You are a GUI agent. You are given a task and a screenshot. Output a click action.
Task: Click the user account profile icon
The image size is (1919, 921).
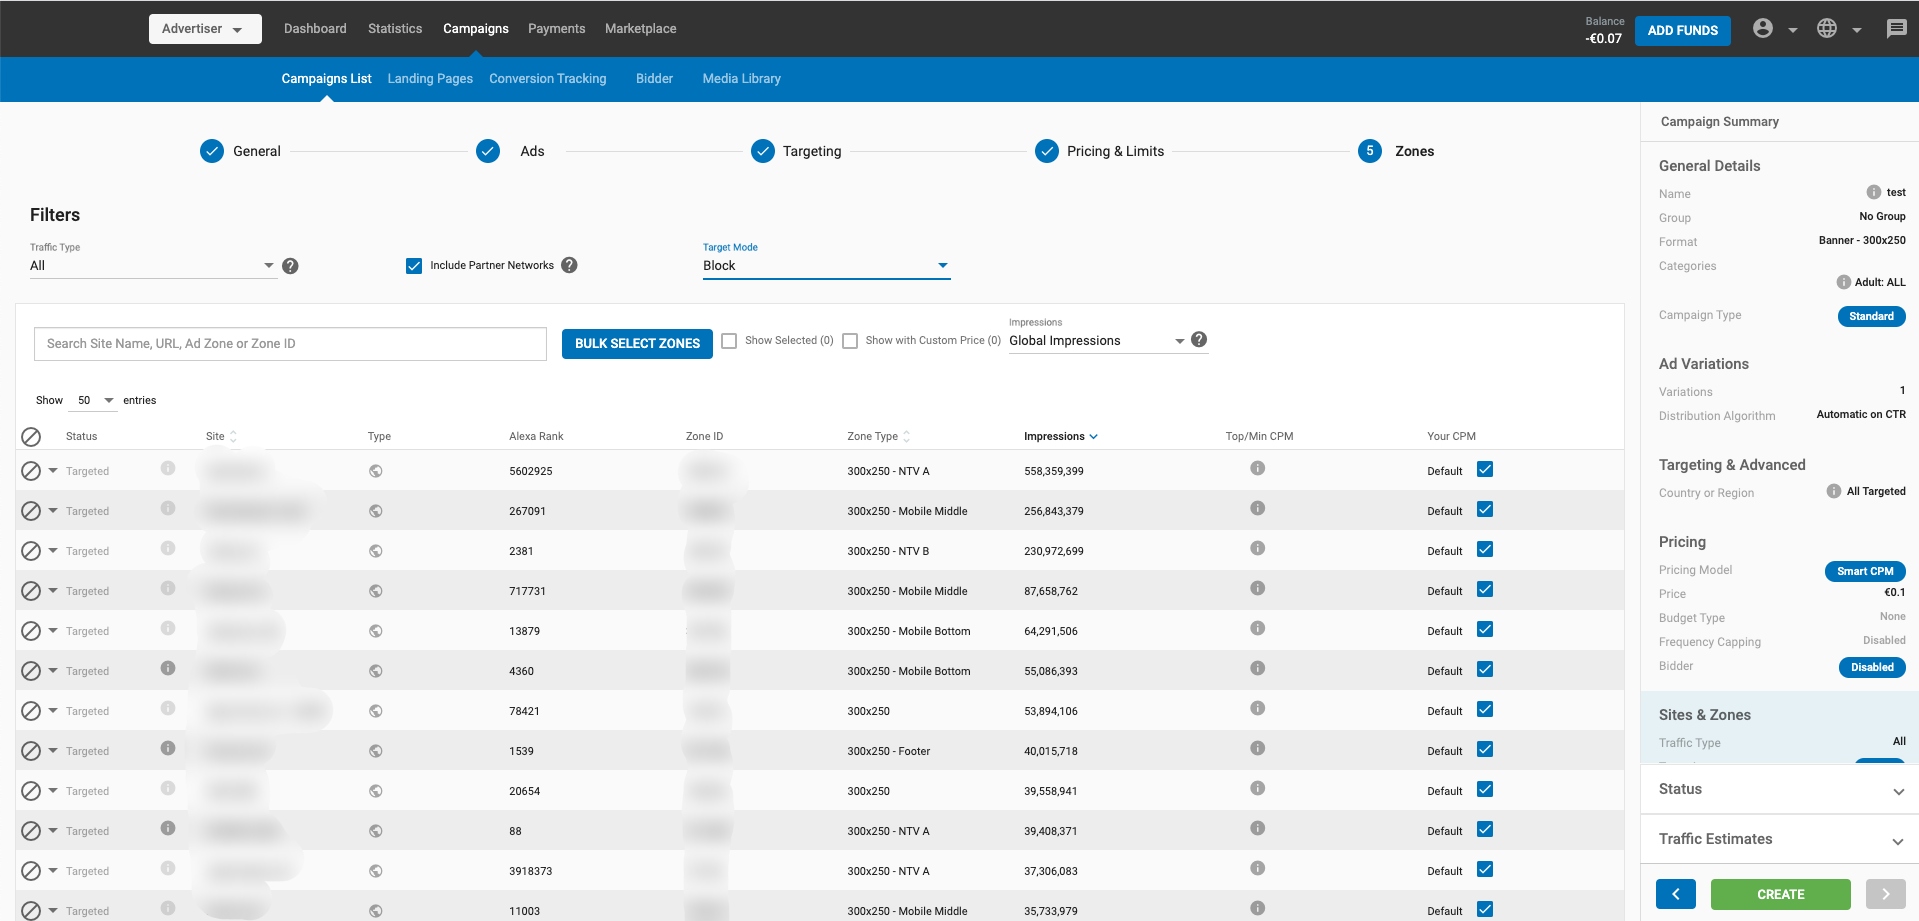(1763, 29)
